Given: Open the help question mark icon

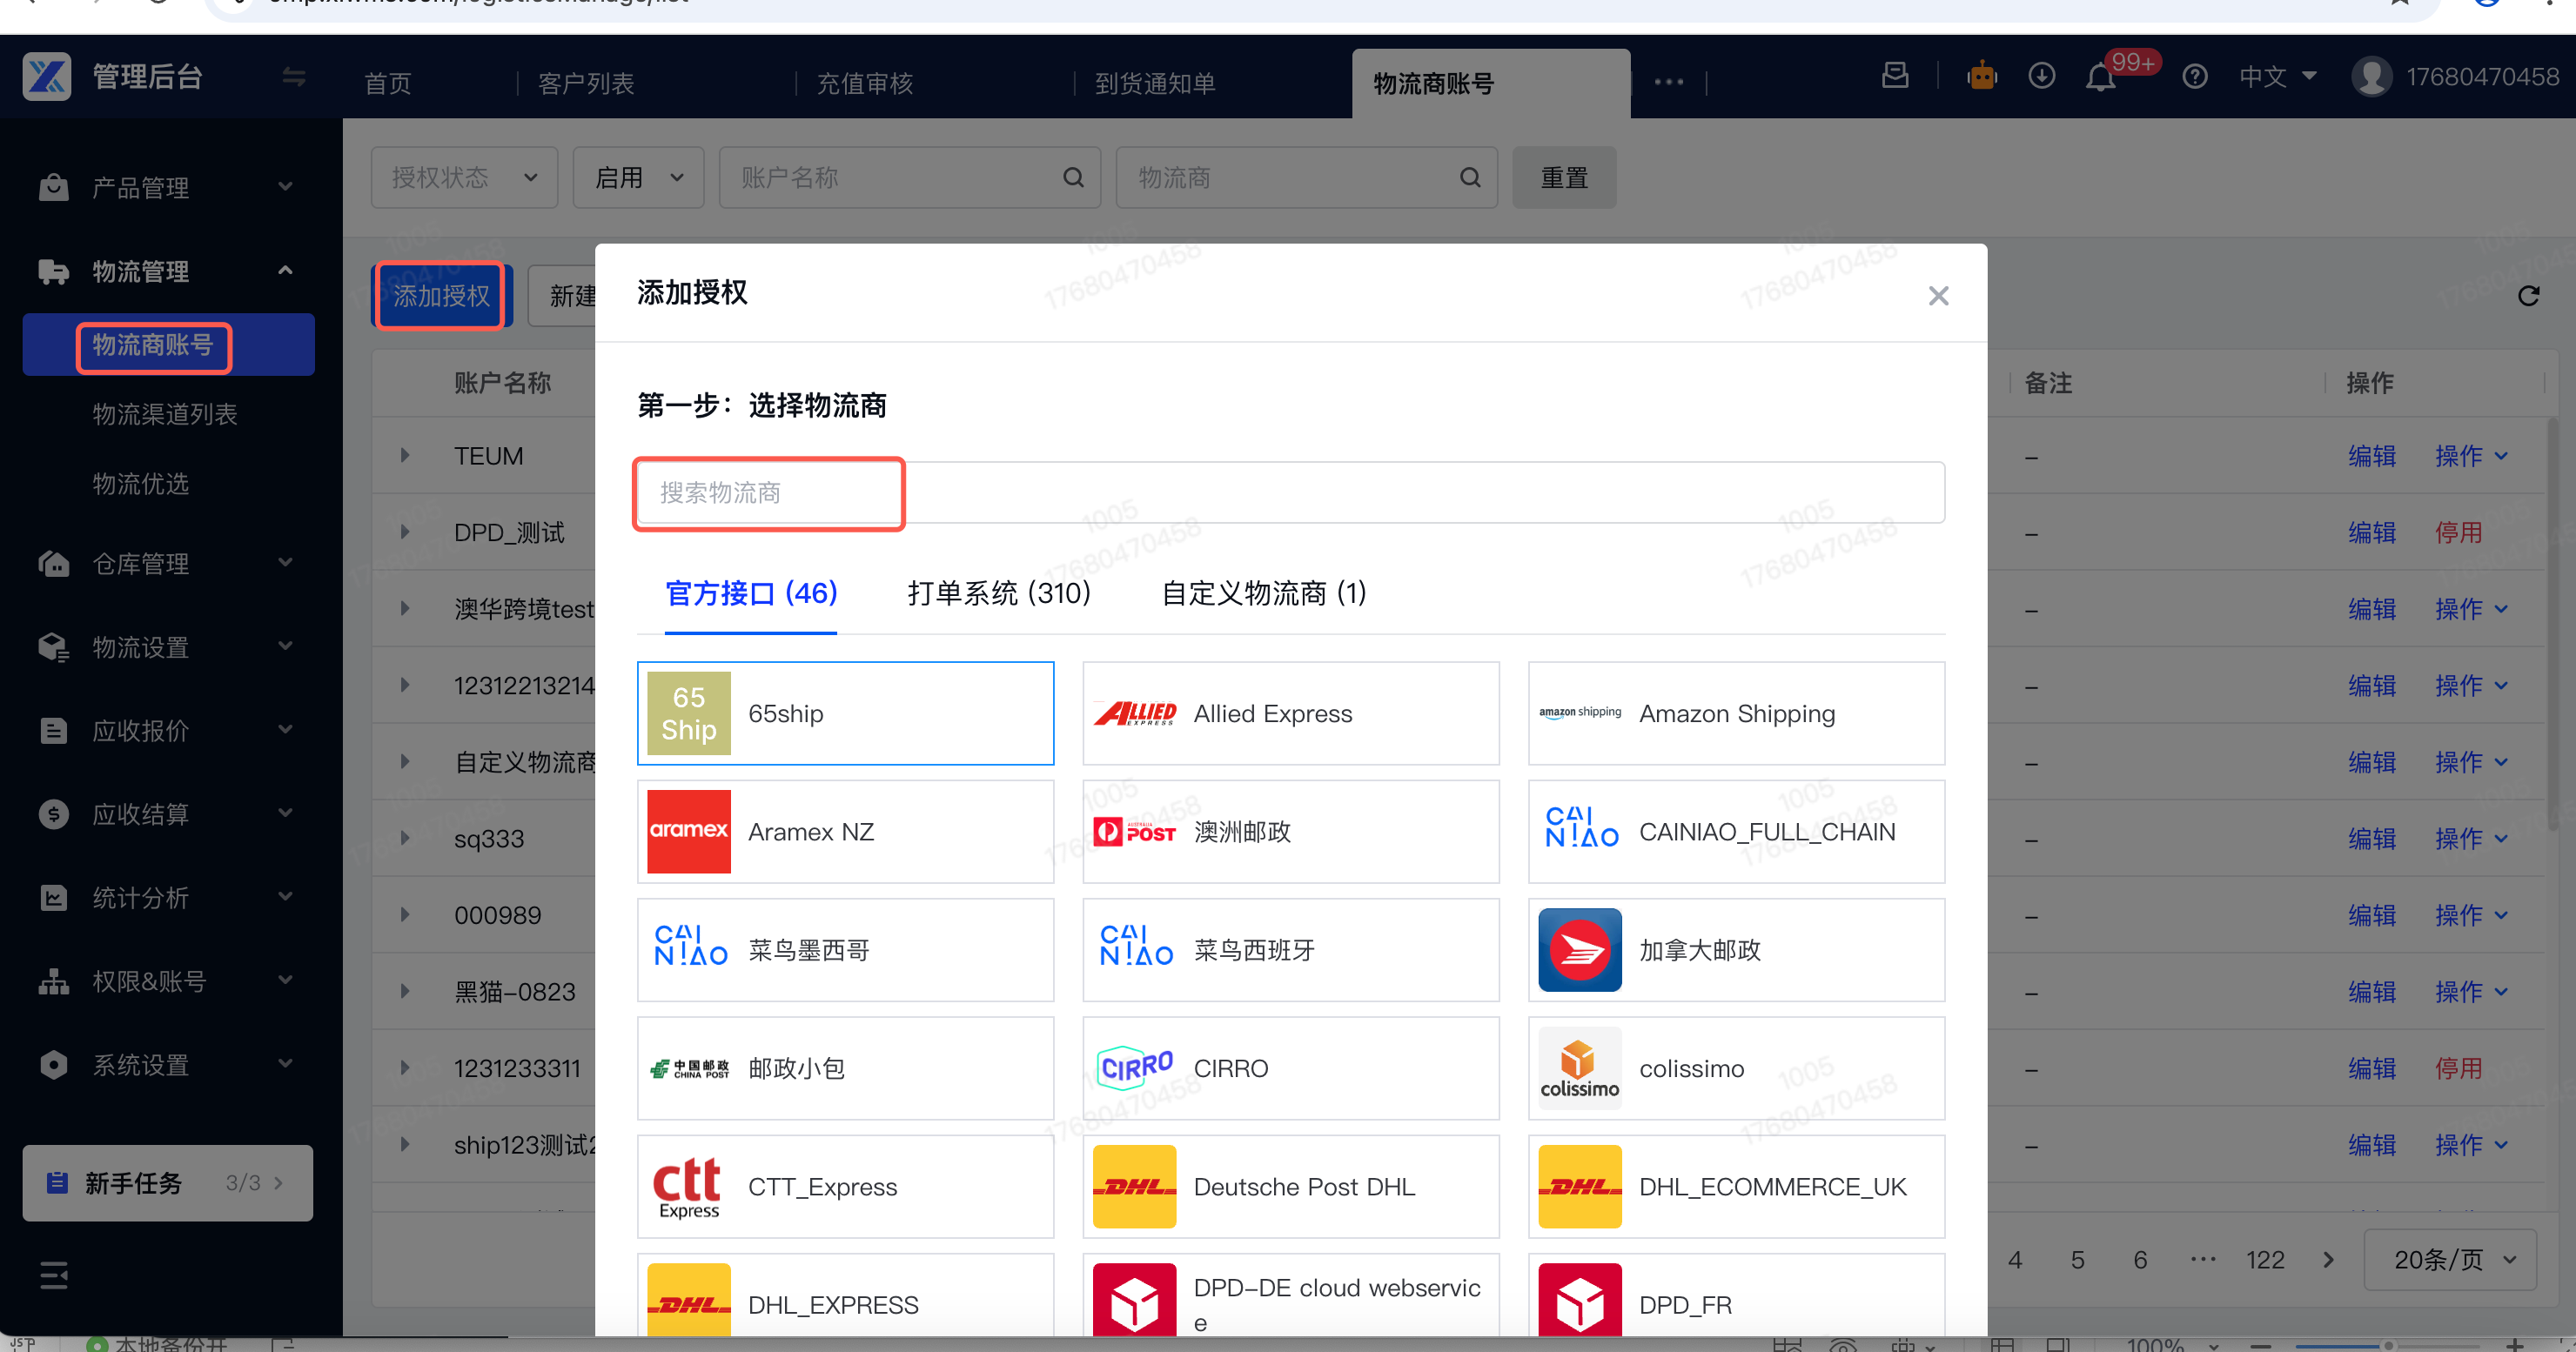Looking at the screenshot, I should (x=2194, y=77).
